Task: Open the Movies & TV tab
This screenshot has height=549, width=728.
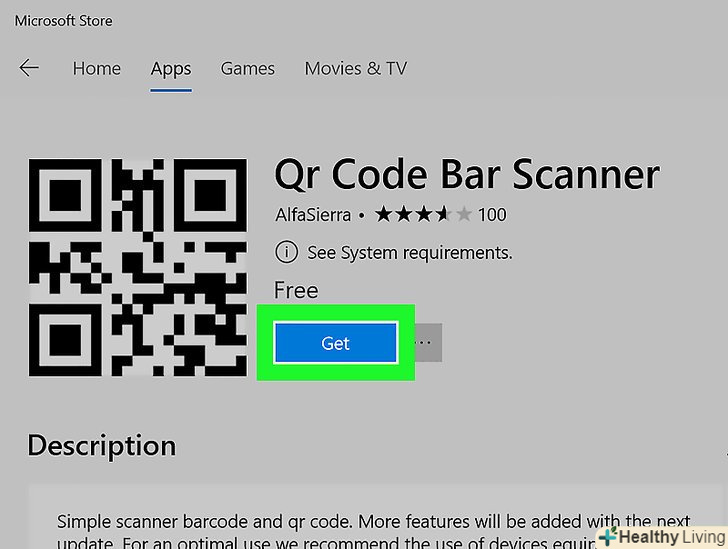Action: tap(356, 69)
